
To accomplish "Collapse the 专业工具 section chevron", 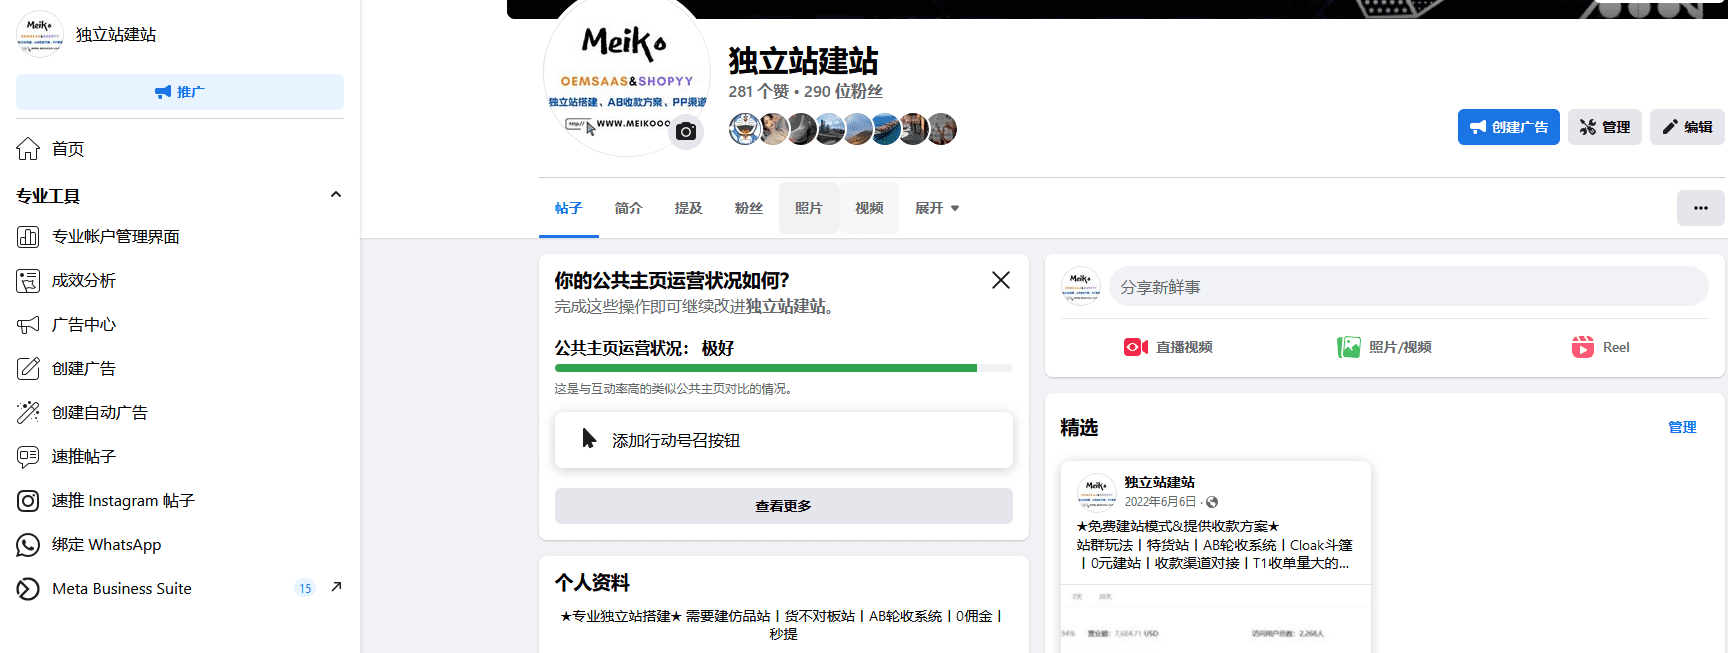I will [336, 195].
